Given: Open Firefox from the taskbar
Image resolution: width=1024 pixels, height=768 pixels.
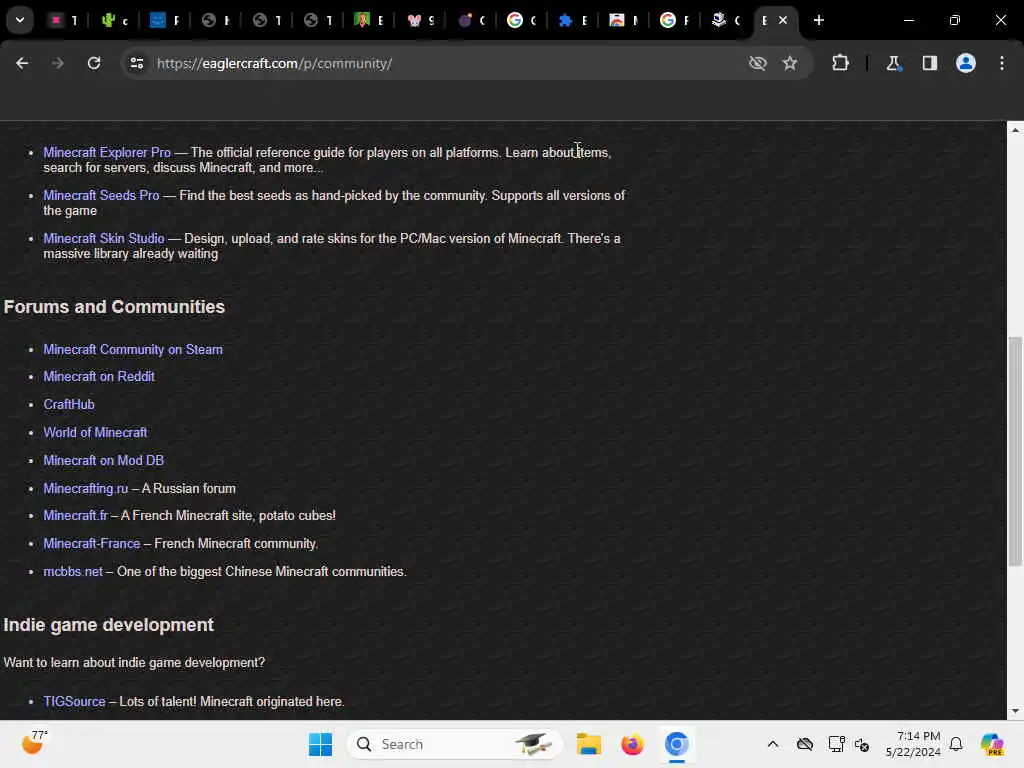Looking at the screenshot, I should point(632,744).
